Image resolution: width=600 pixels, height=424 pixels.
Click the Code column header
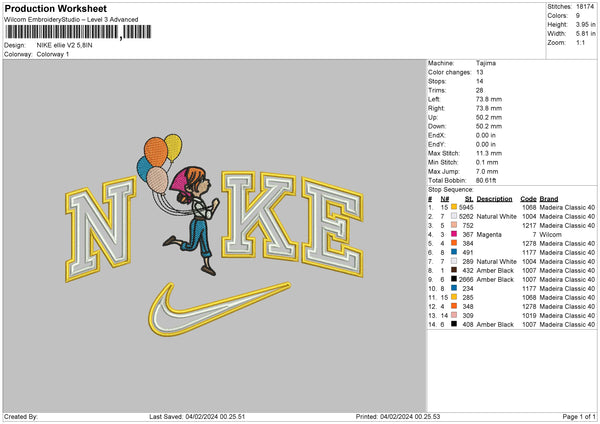(529, 198)
